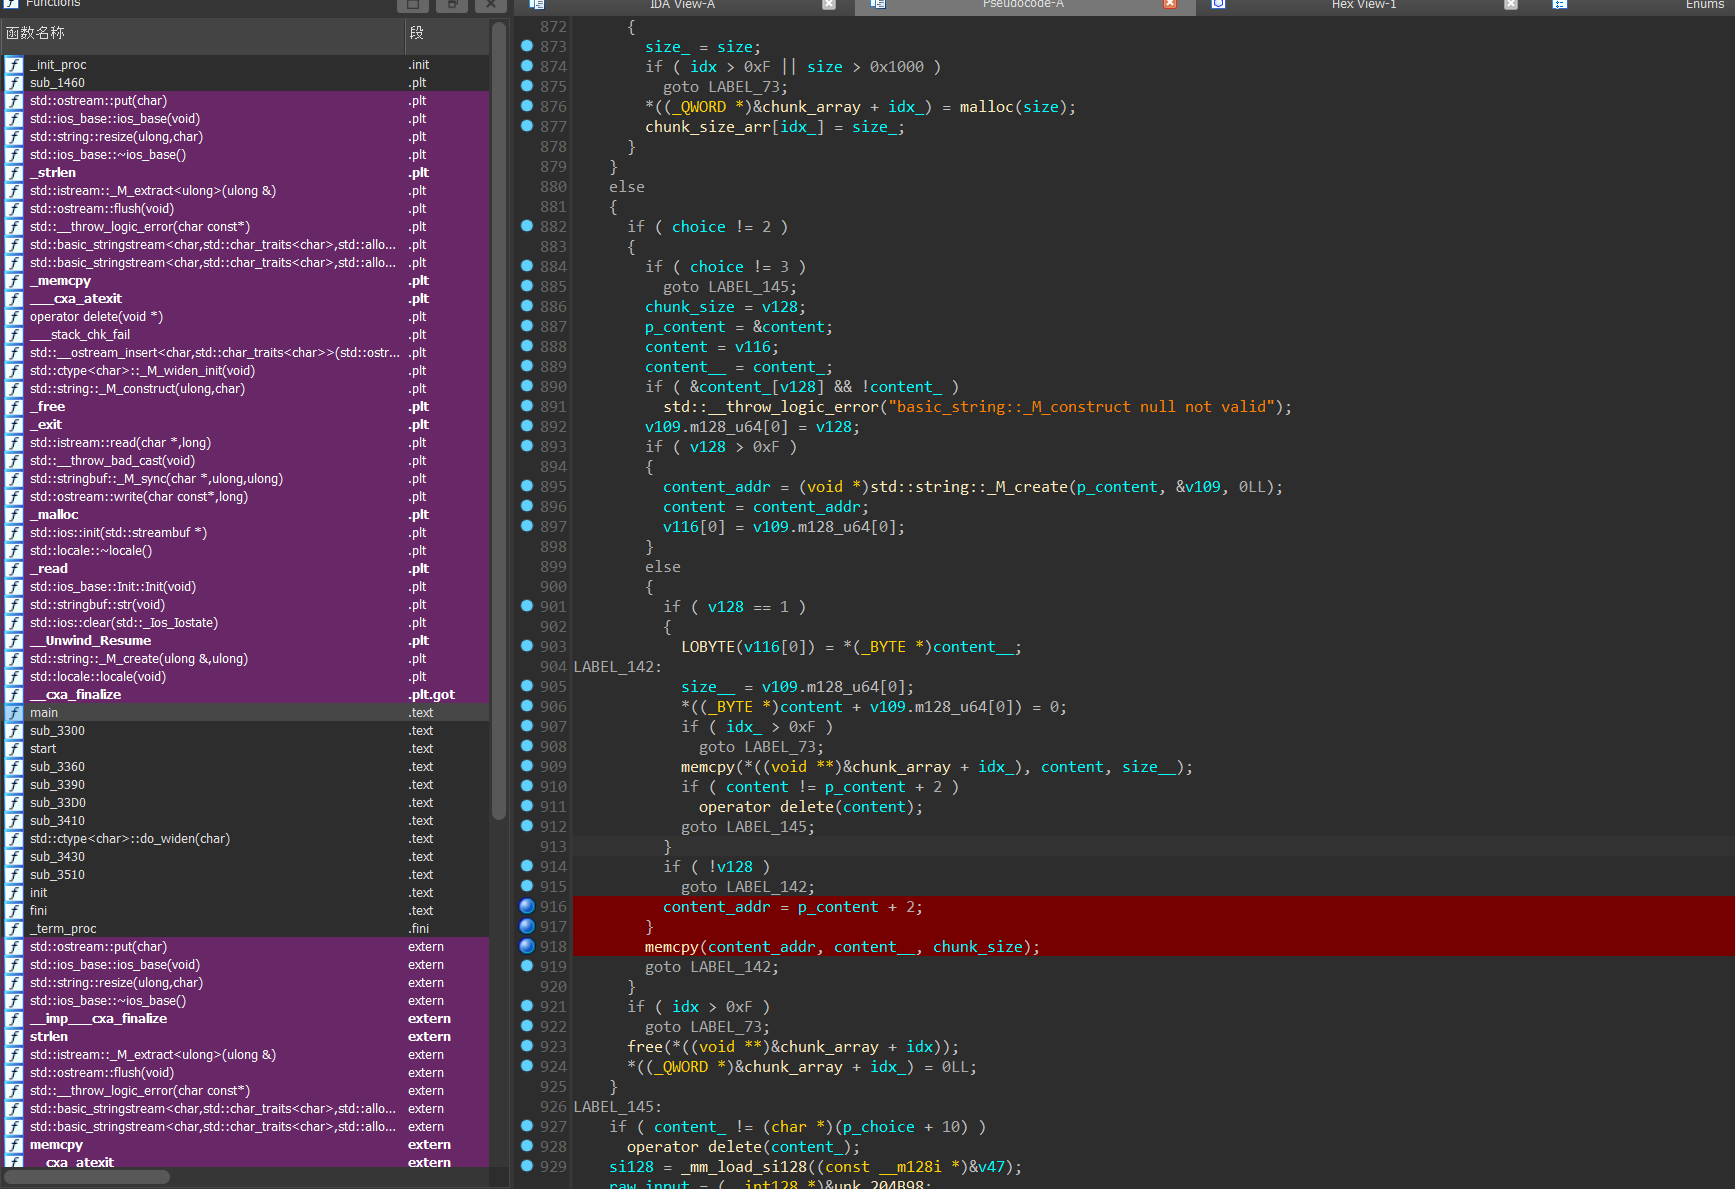Select __imp___cxa_finalize extern row
This screenshot has height=1189, width=1735.
point(245,1019)
